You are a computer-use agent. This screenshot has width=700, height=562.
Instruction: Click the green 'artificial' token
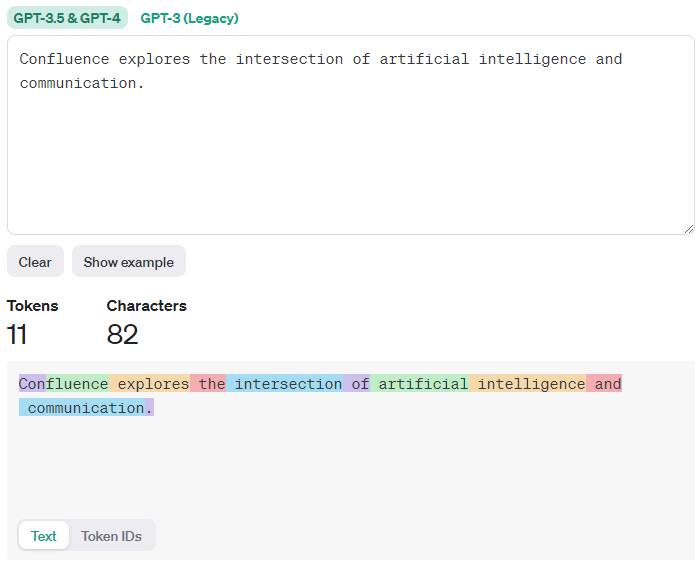tap(420, 383)
